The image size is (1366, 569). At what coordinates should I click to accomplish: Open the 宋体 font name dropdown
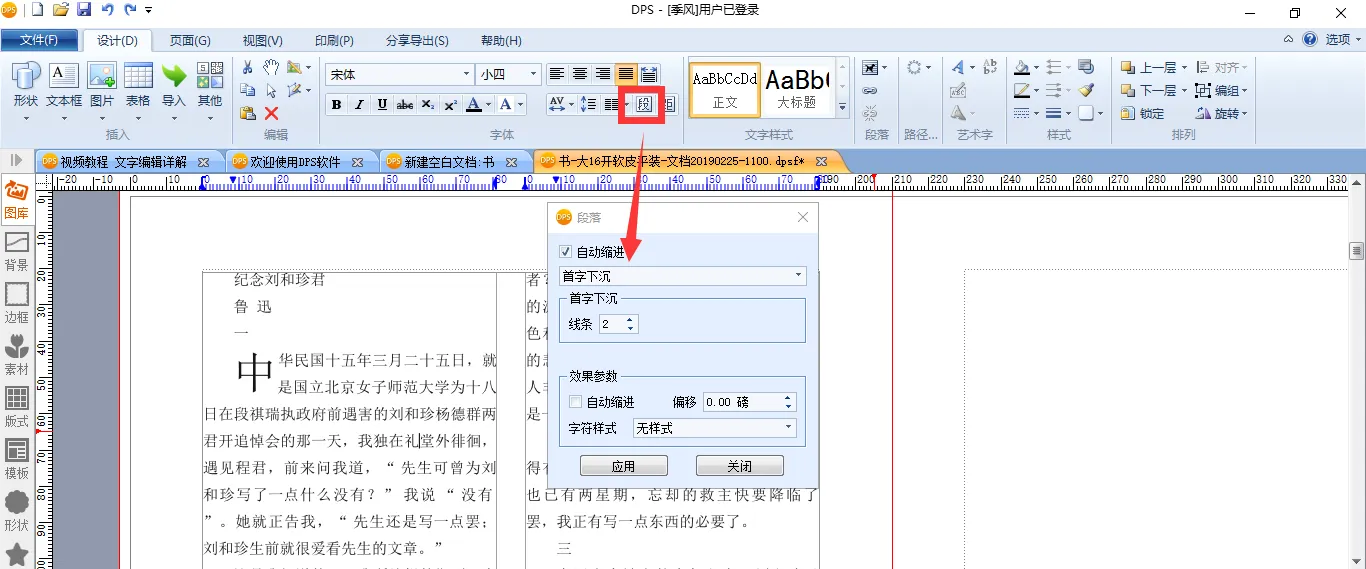[x=466, y=74]
